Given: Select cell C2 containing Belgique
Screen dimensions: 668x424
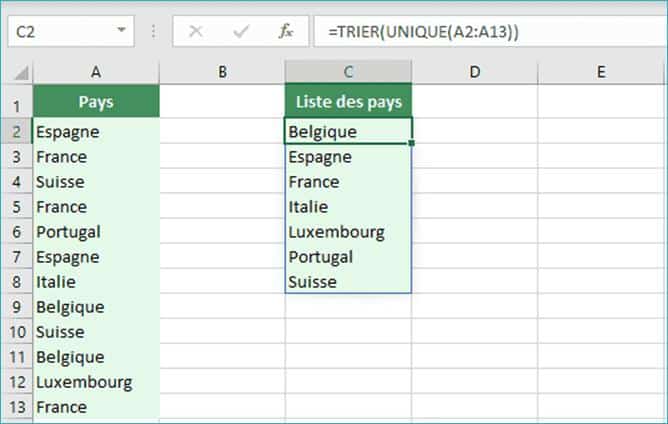Looking at the screenshot, I should 348,131.
